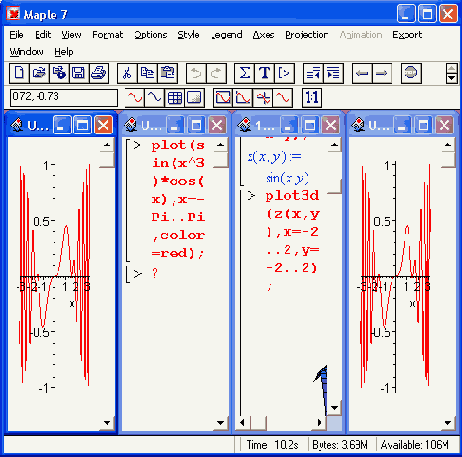Image resolution: width=462 pixels, height=457 pixels.
Task: Open the Legend menu
Action: point(227,35)
